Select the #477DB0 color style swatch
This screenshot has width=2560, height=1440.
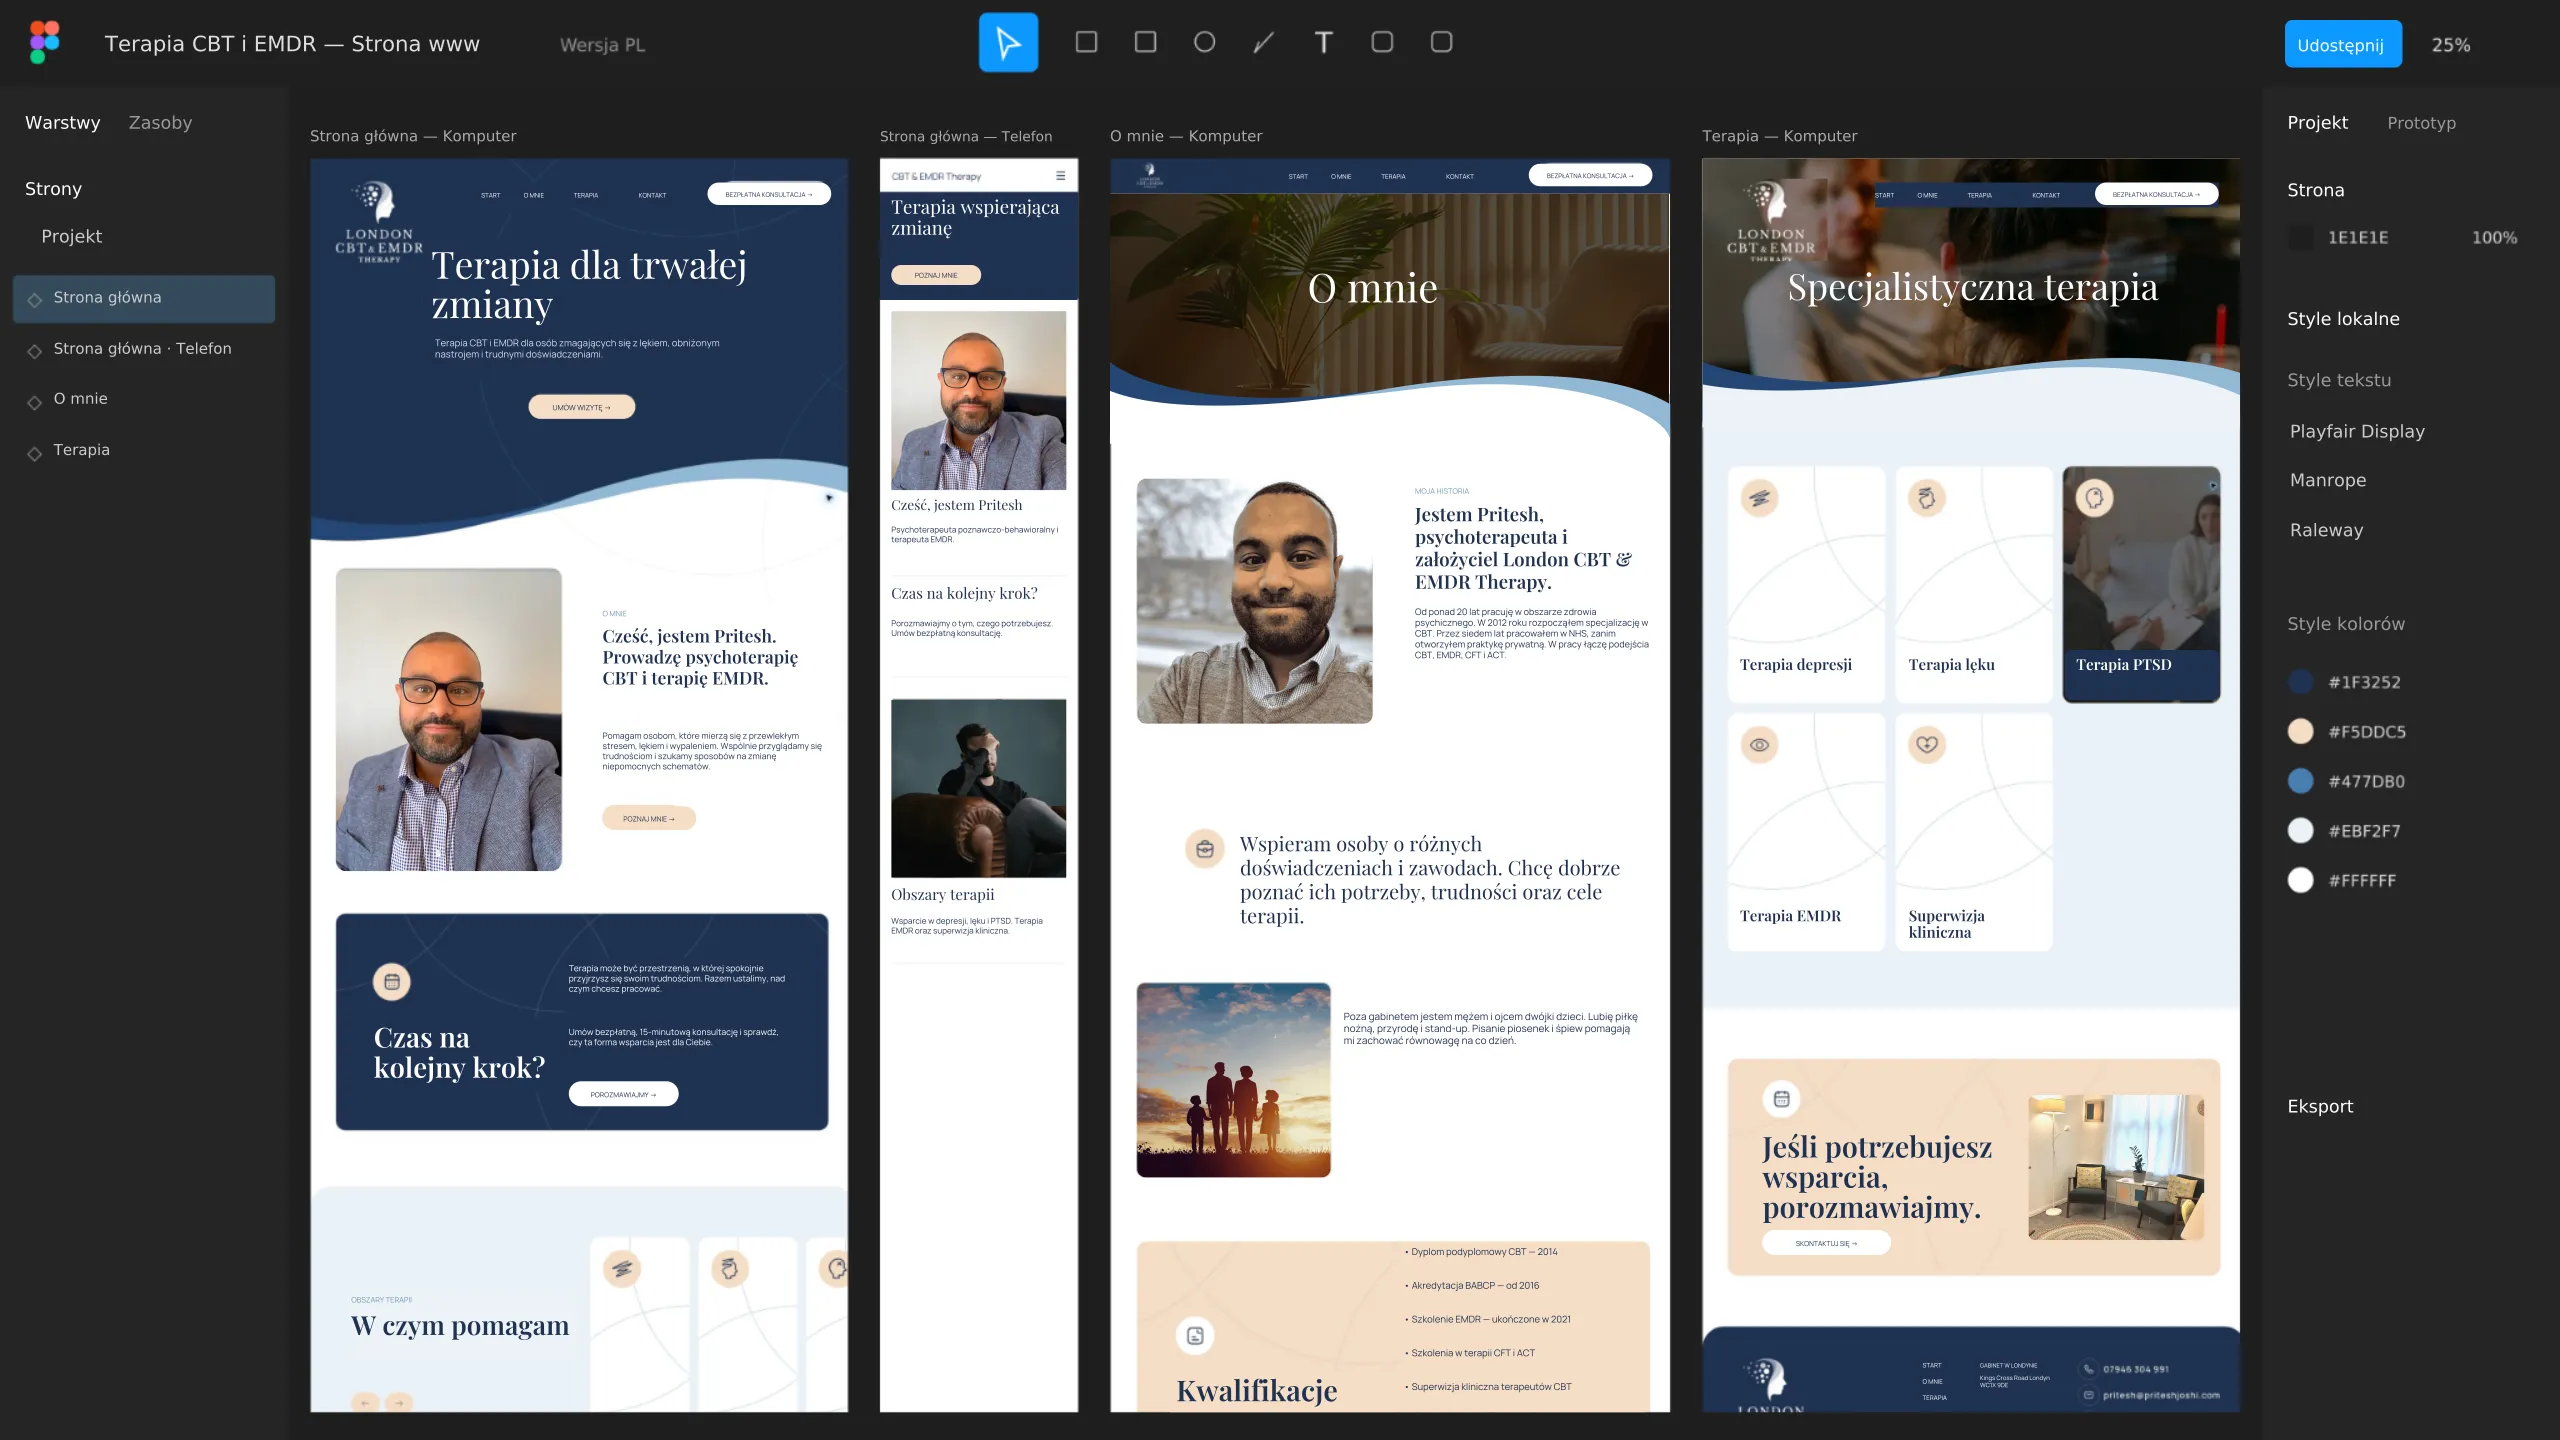(2300, 781)
